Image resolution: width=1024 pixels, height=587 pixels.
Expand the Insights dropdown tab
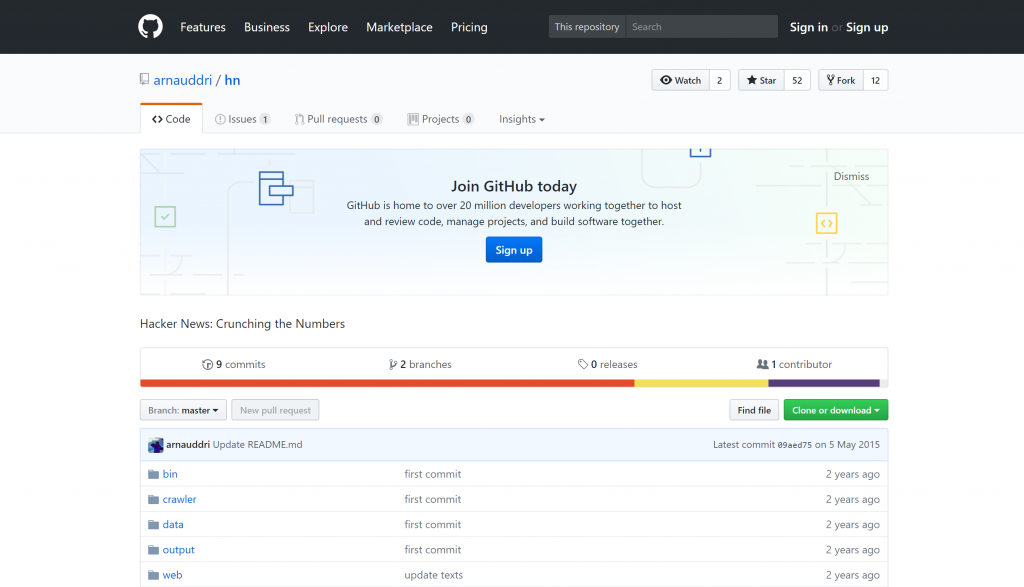click(x=522, y=119)
